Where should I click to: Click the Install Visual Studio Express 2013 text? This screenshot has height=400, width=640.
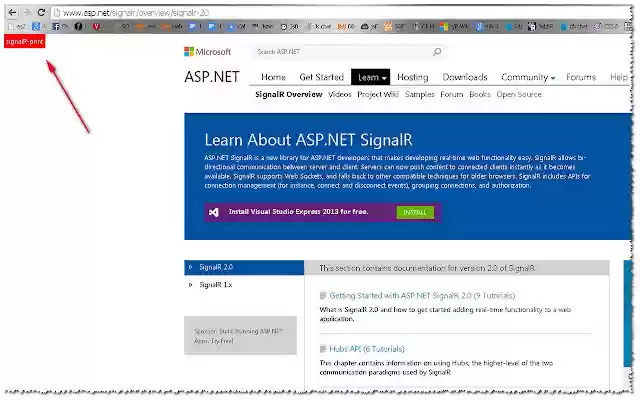[x=298, y=211]
